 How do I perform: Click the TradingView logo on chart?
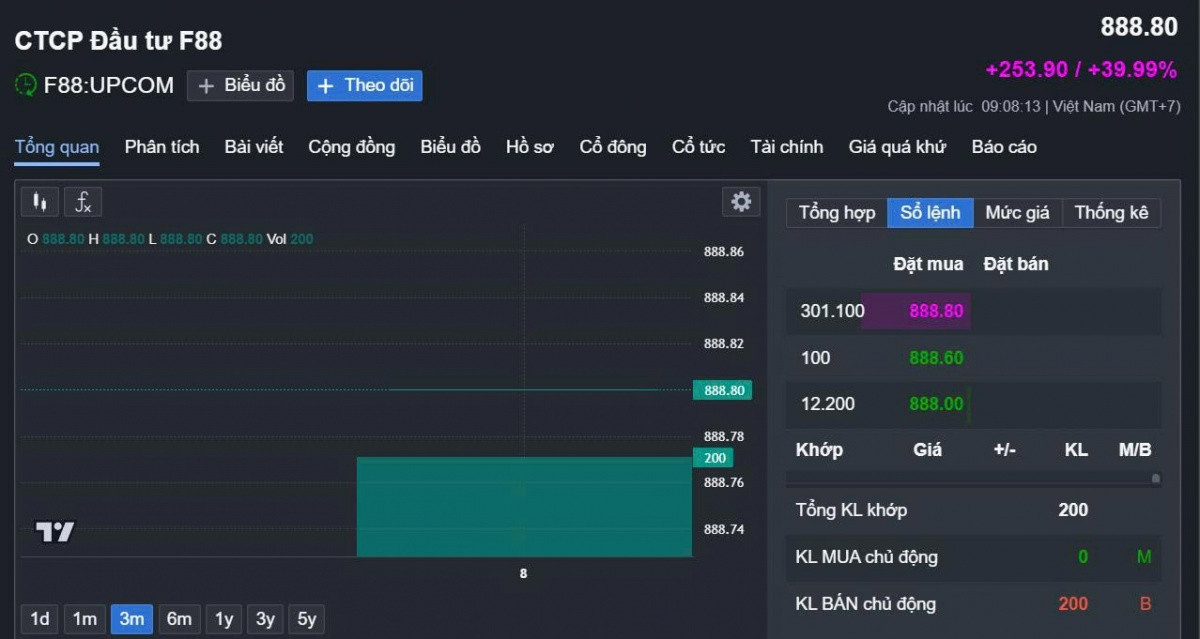(x=55, y=532)
